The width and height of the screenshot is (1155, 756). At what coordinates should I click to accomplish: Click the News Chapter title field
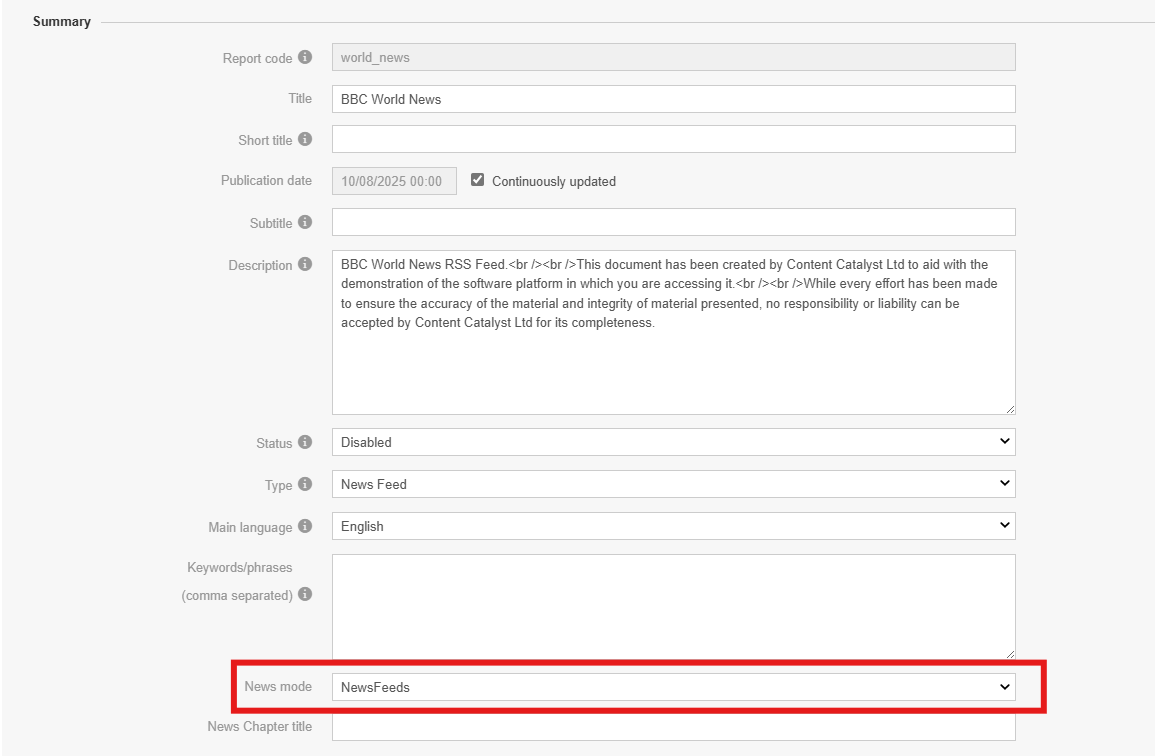coord(673,727)
